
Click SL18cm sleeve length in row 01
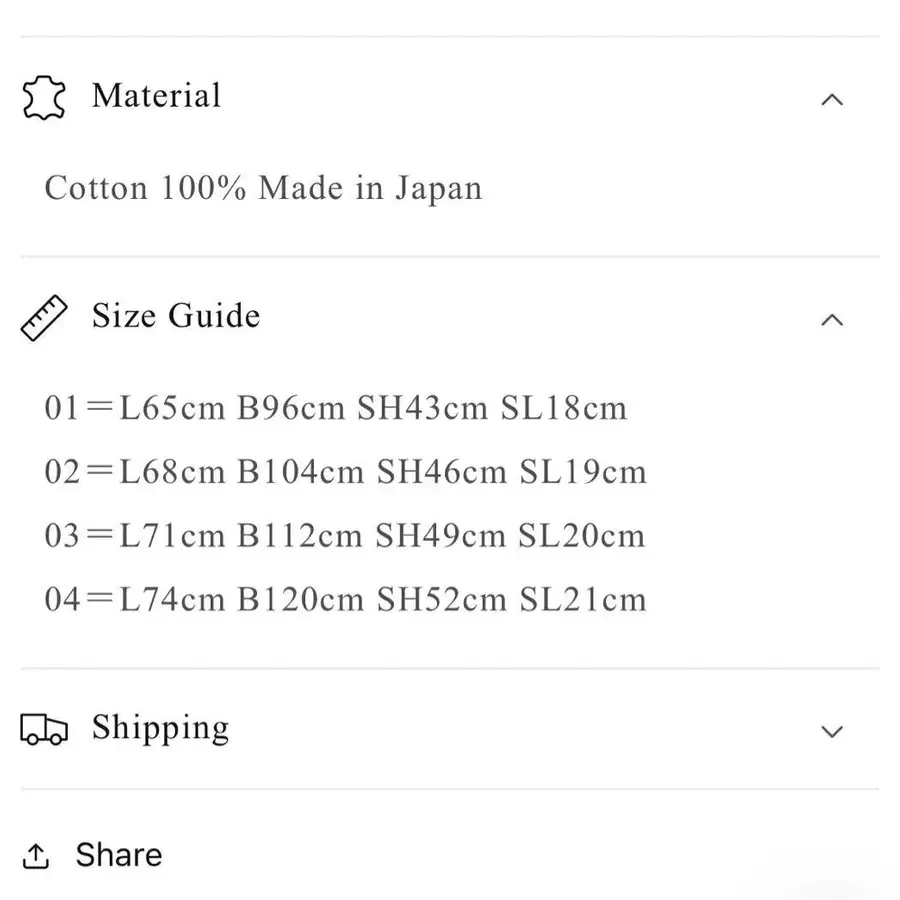(564, 408)
